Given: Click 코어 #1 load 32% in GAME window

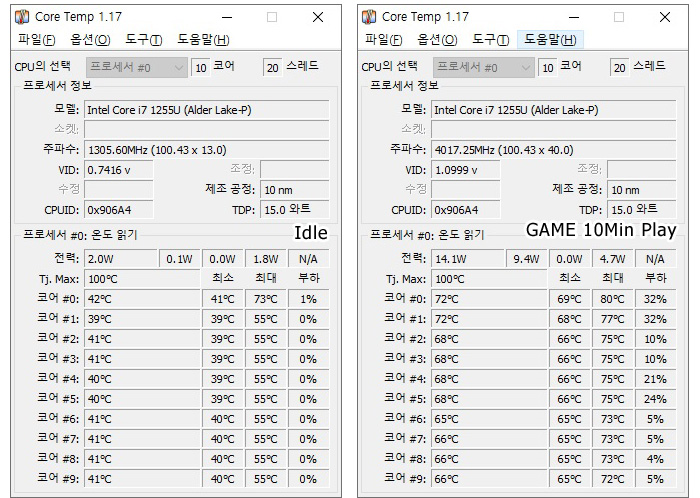Looking at the screenshot, I should point(655,319).
